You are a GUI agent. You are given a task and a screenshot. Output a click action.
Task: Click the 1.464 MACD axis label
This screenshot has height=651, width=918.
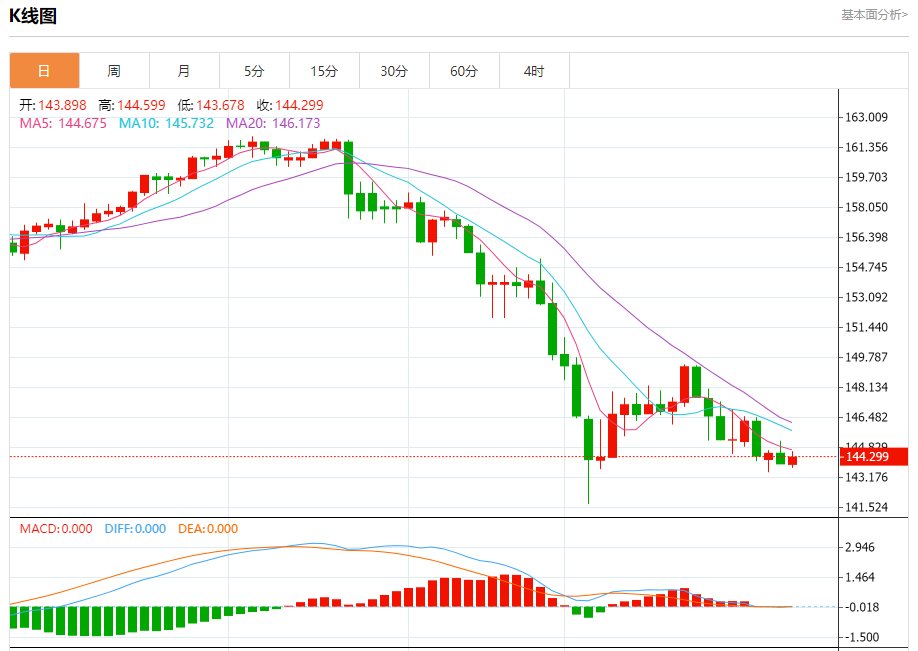[859, 577]
